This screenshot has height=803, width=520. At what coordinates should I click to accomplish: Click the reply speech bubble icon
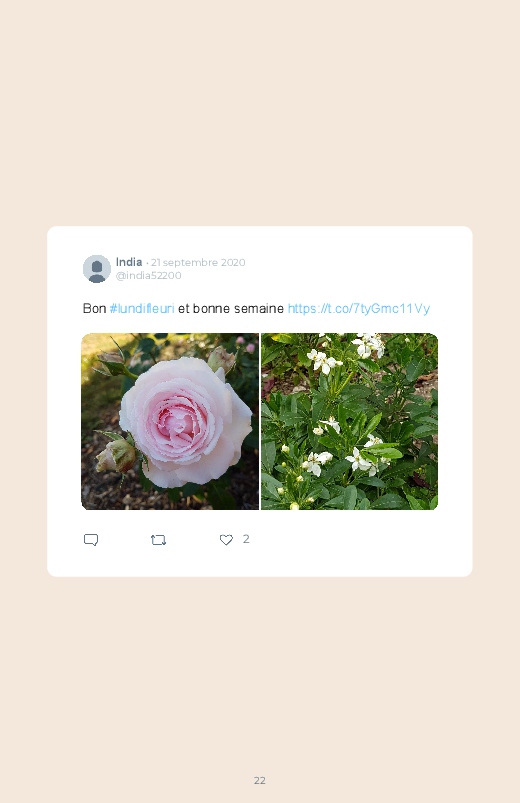pos(91,540)
